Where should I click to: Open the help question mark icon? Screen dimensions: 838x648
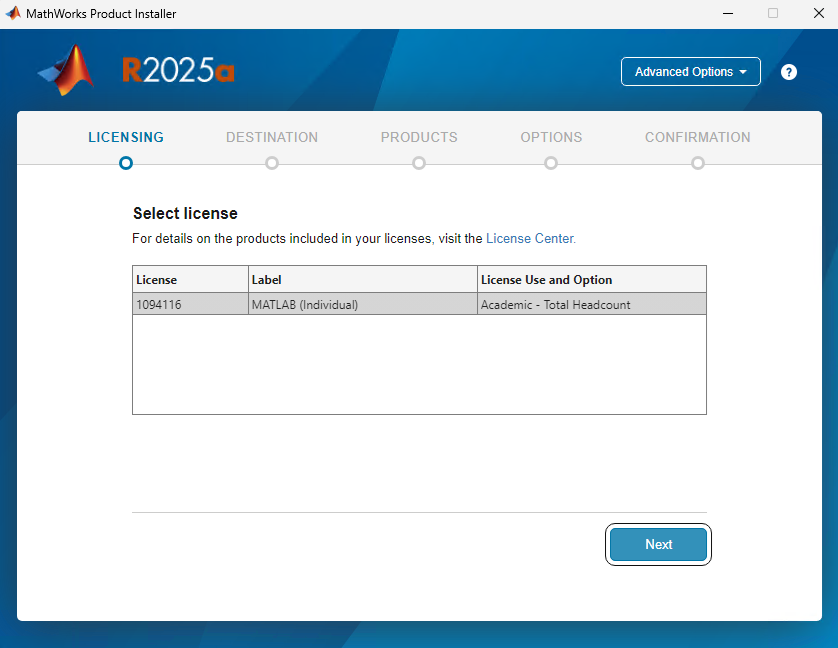tap(788, 72)
